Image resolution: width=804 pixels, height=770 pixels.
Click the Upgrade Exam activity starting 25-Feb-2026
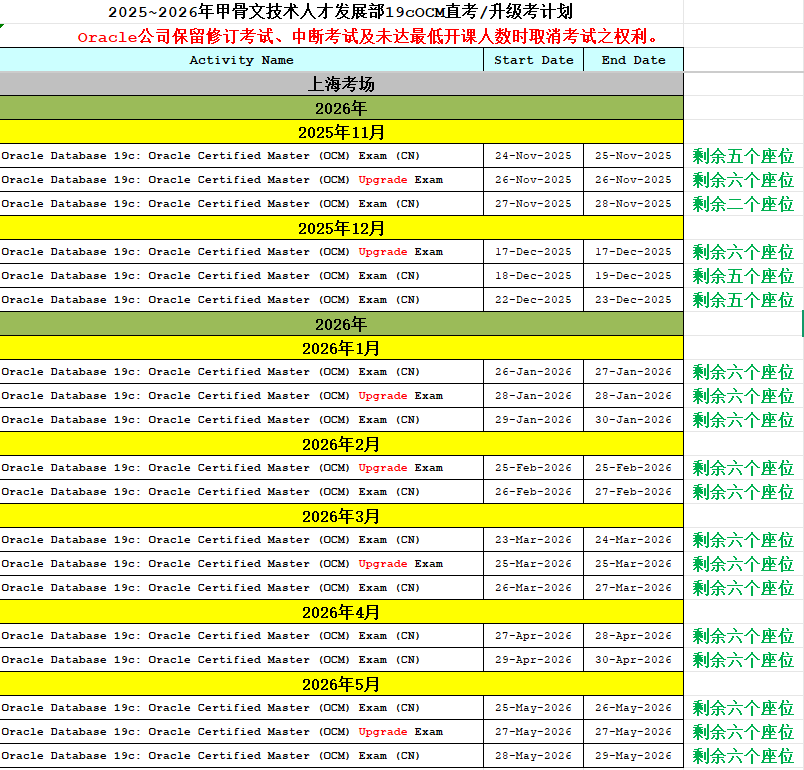click(x=221, y=468)
